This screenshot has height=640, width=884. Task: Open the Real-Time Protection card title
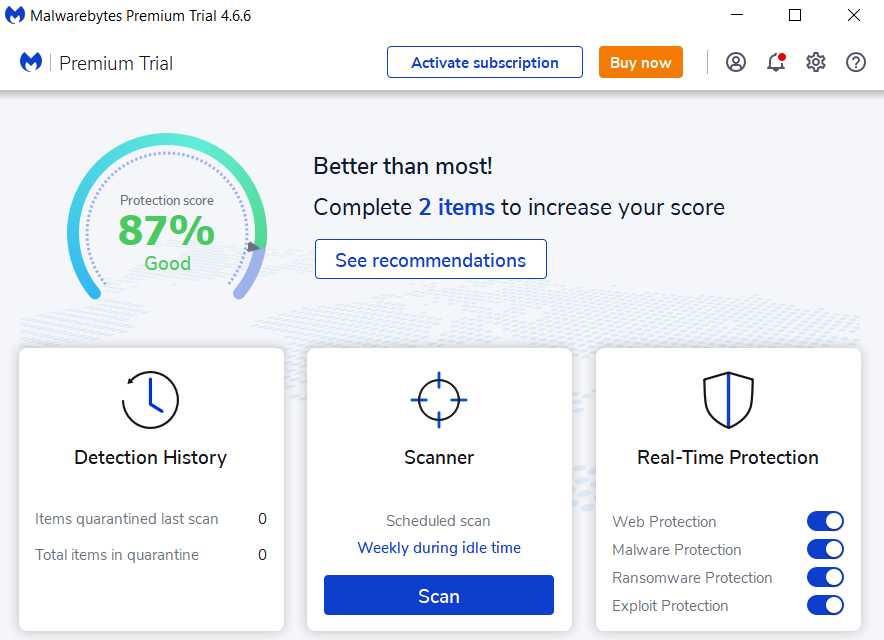coord(728,457)
